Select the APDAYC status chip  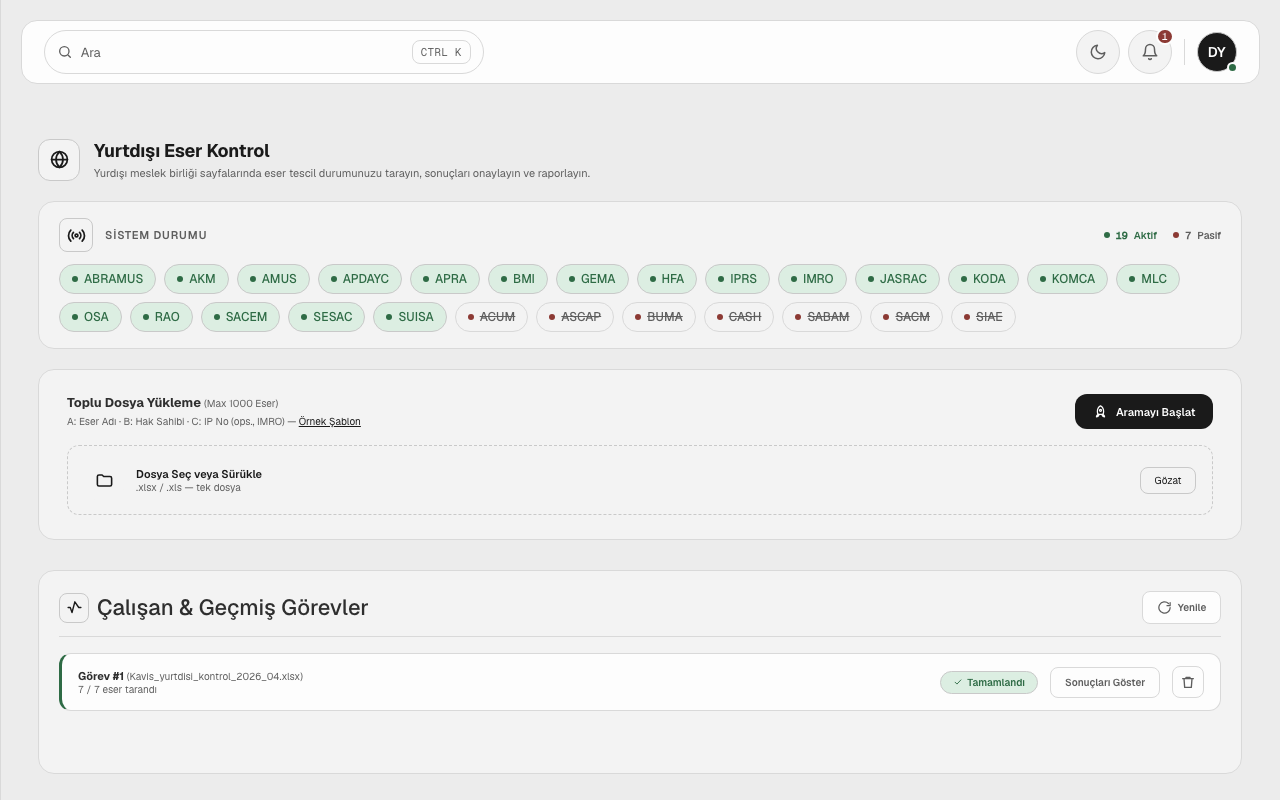[x=360, y=279]
